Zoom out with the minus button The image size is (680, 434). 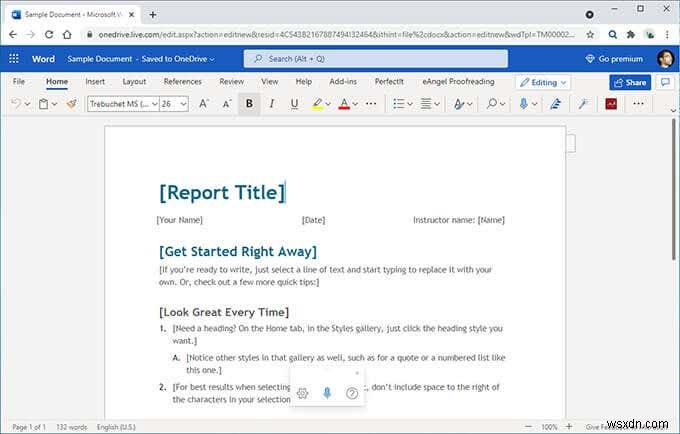point(528,427)
